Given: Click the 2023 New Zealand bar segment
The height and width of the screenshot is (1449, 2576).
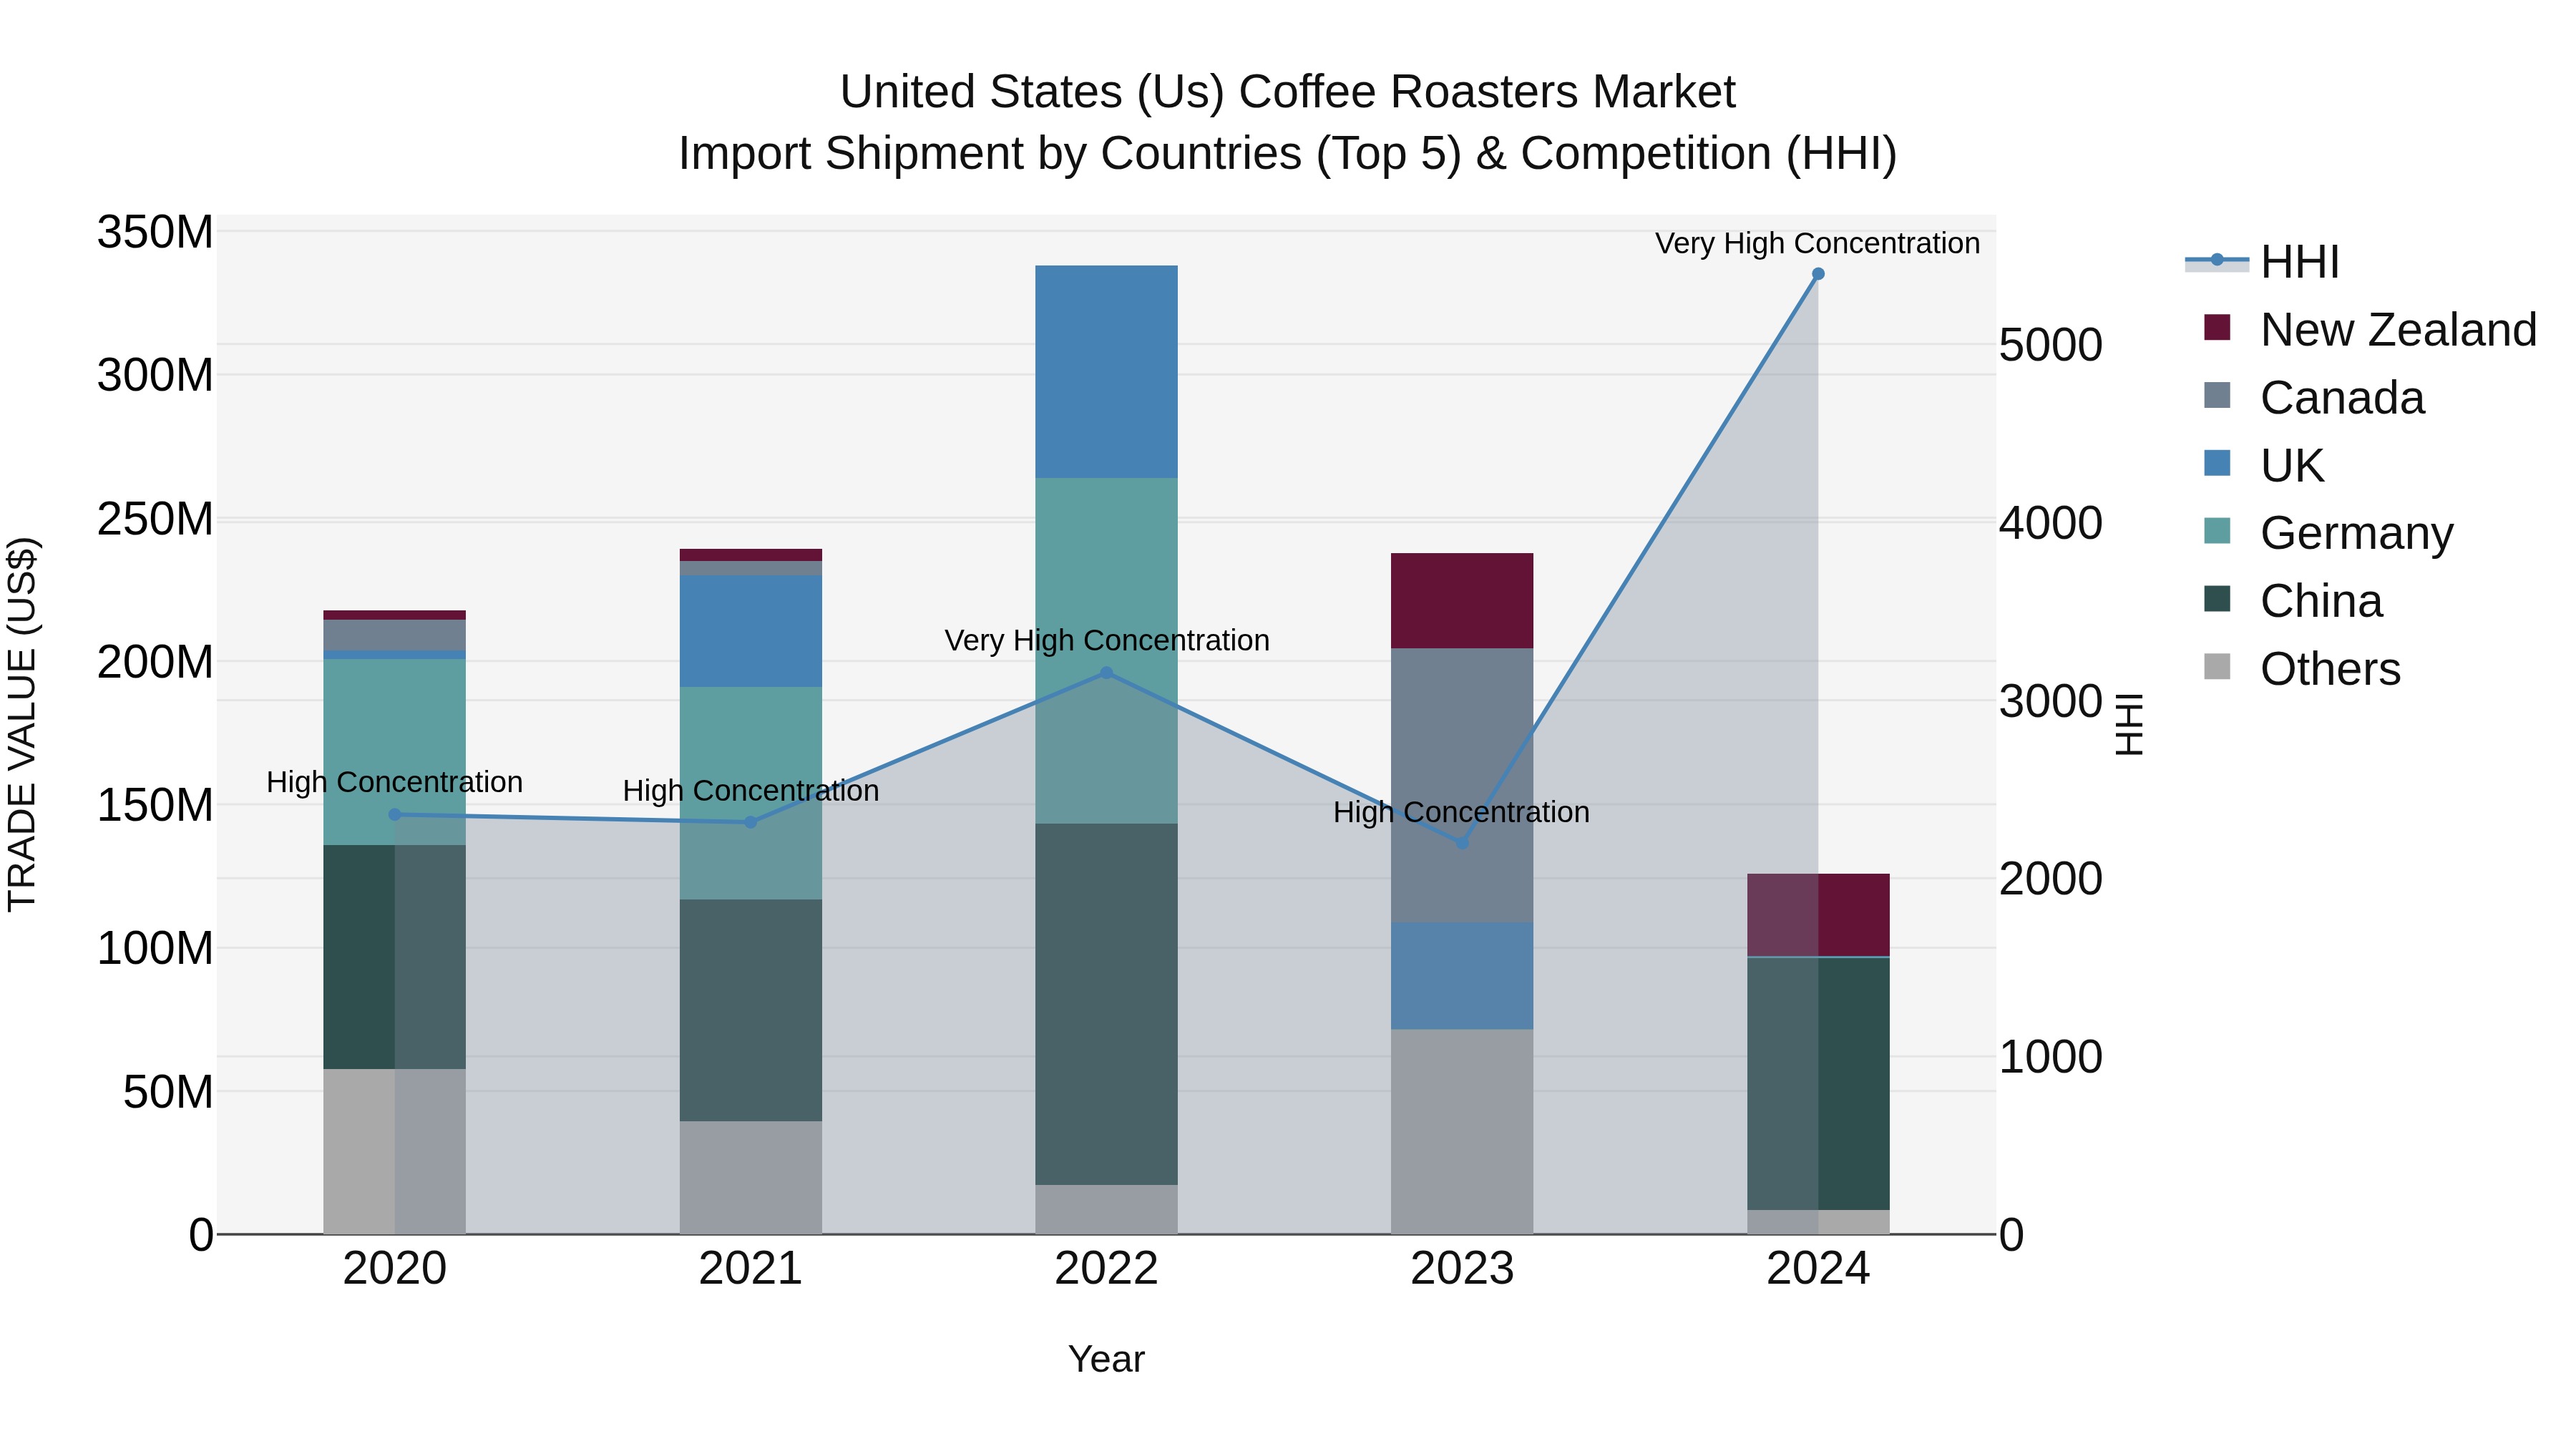Looking at the screenshot, I should click(1462, 601).
